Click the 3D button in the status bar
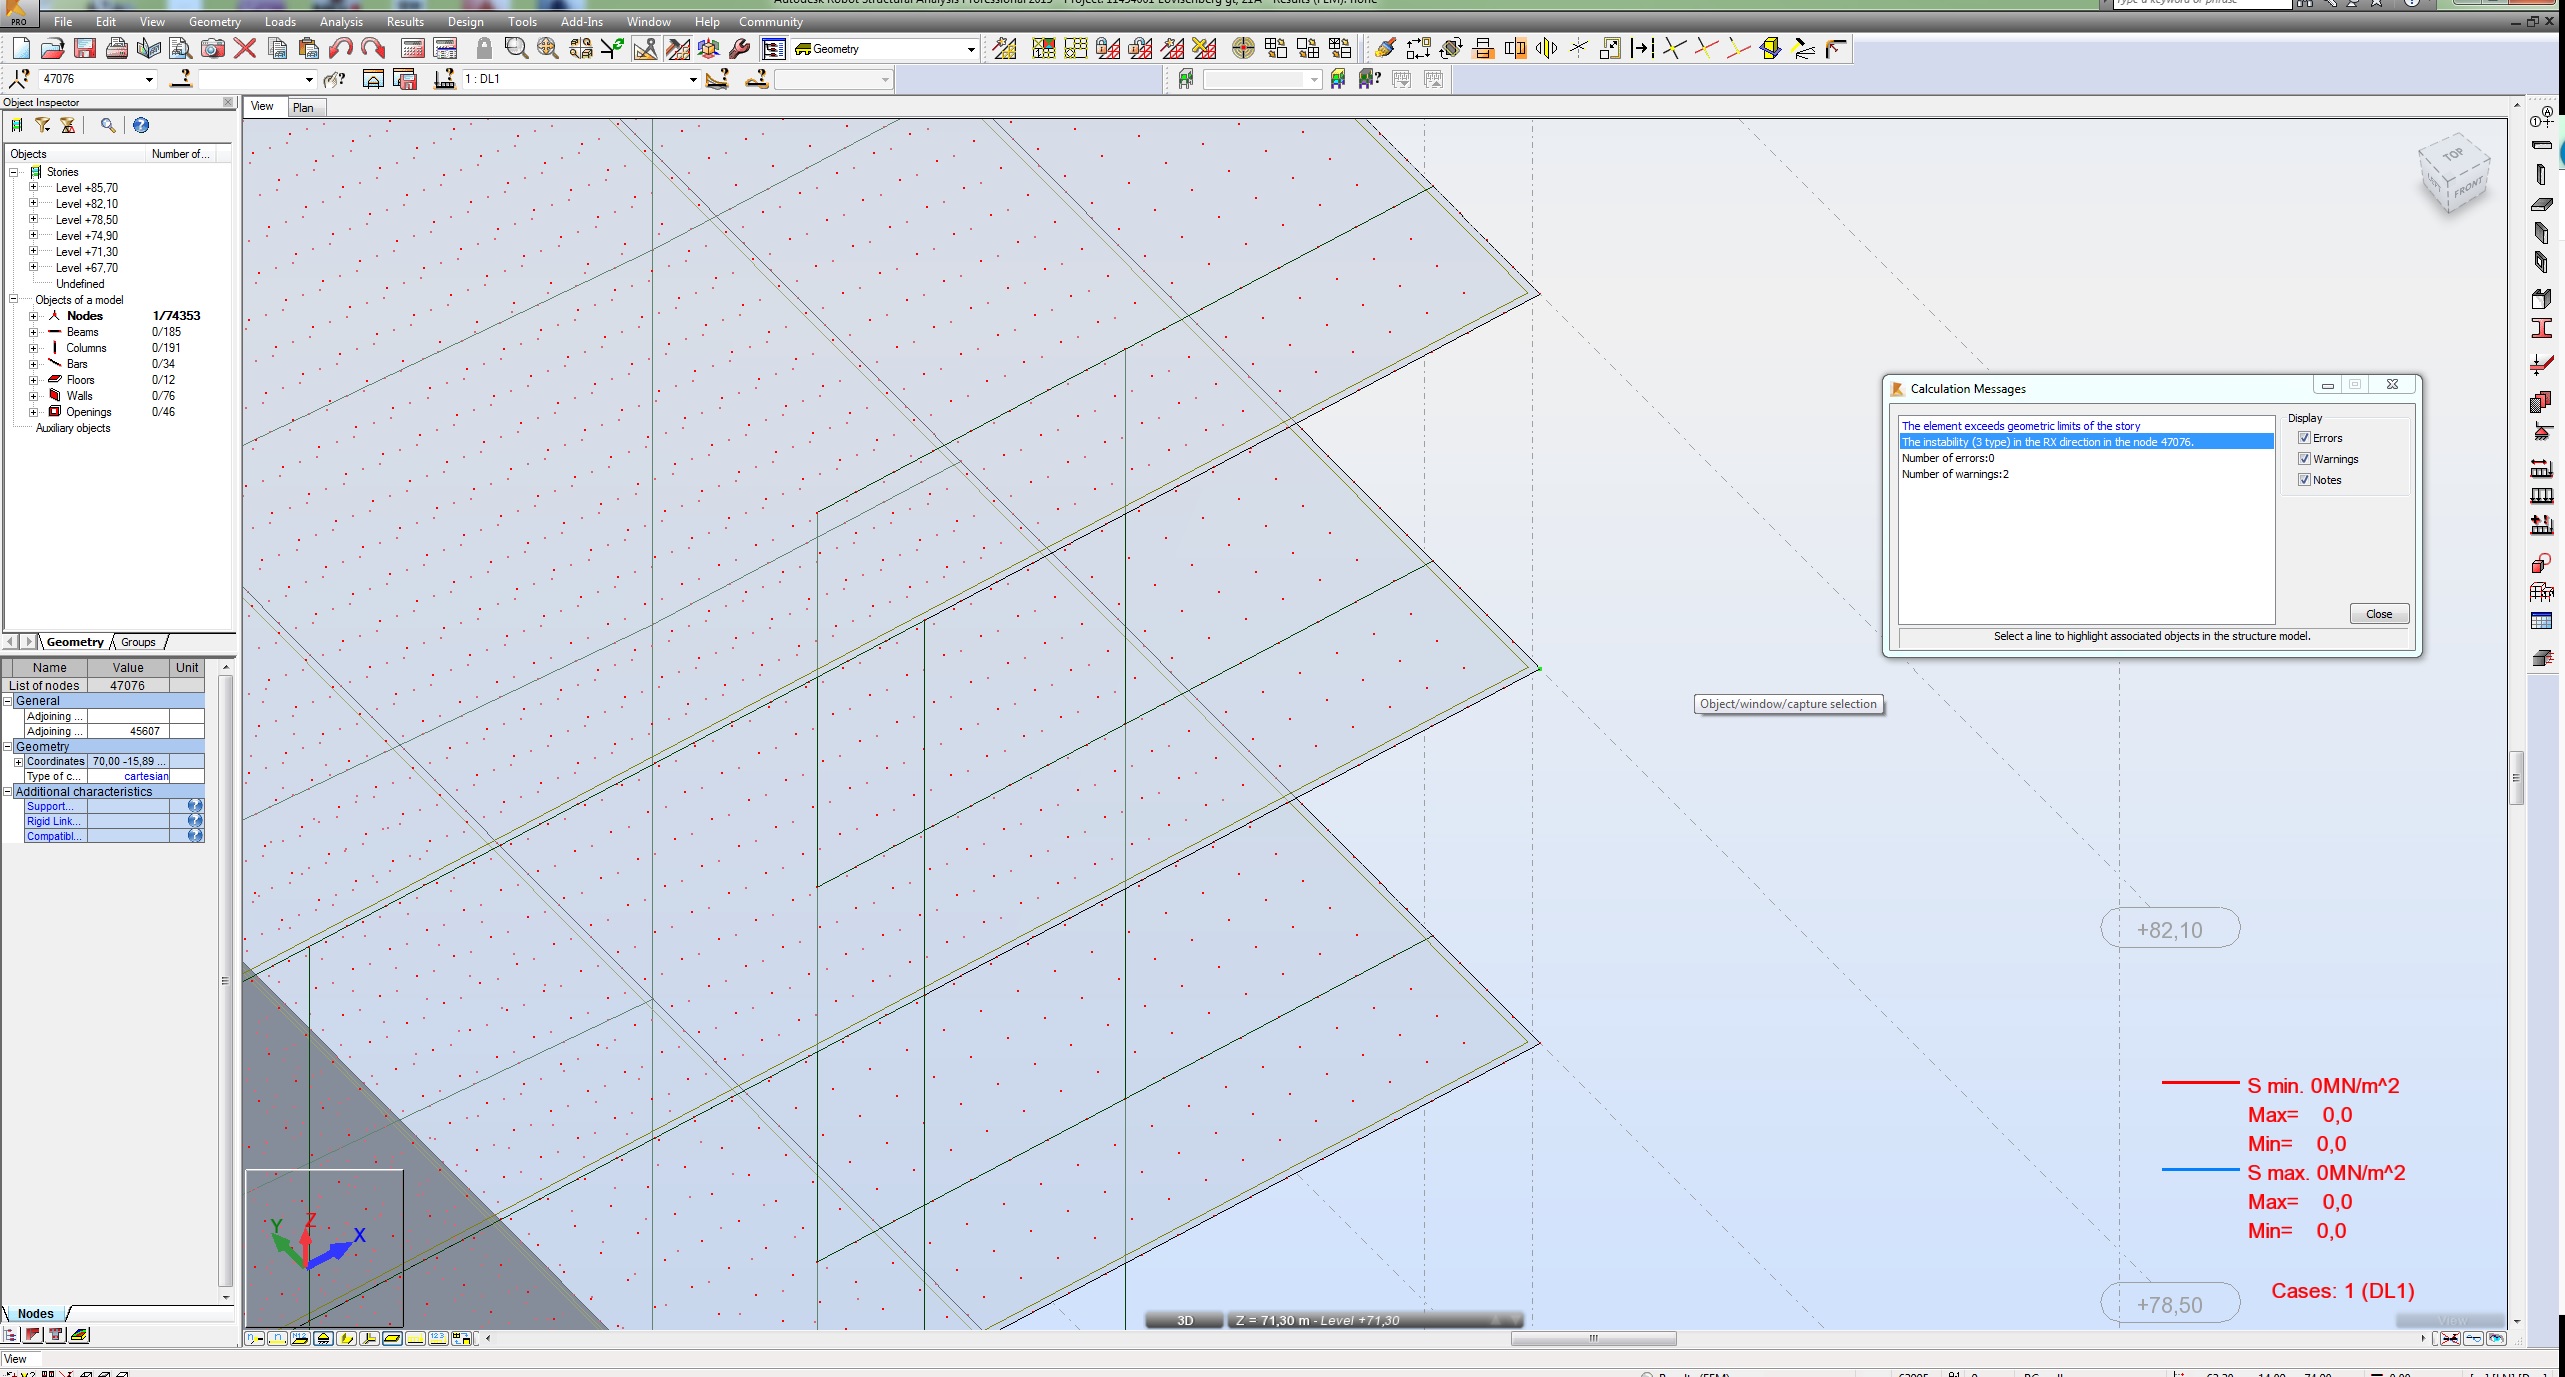The width and height of the screenshot is (2565, 1377). pyautogui.click(x=1185, y=1320)
